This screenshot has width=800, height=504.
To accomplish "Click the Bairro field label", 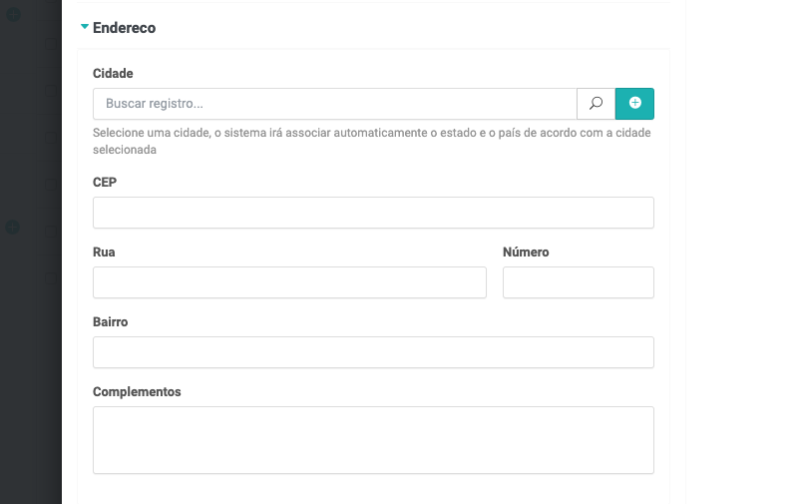I will pos(110,322).
